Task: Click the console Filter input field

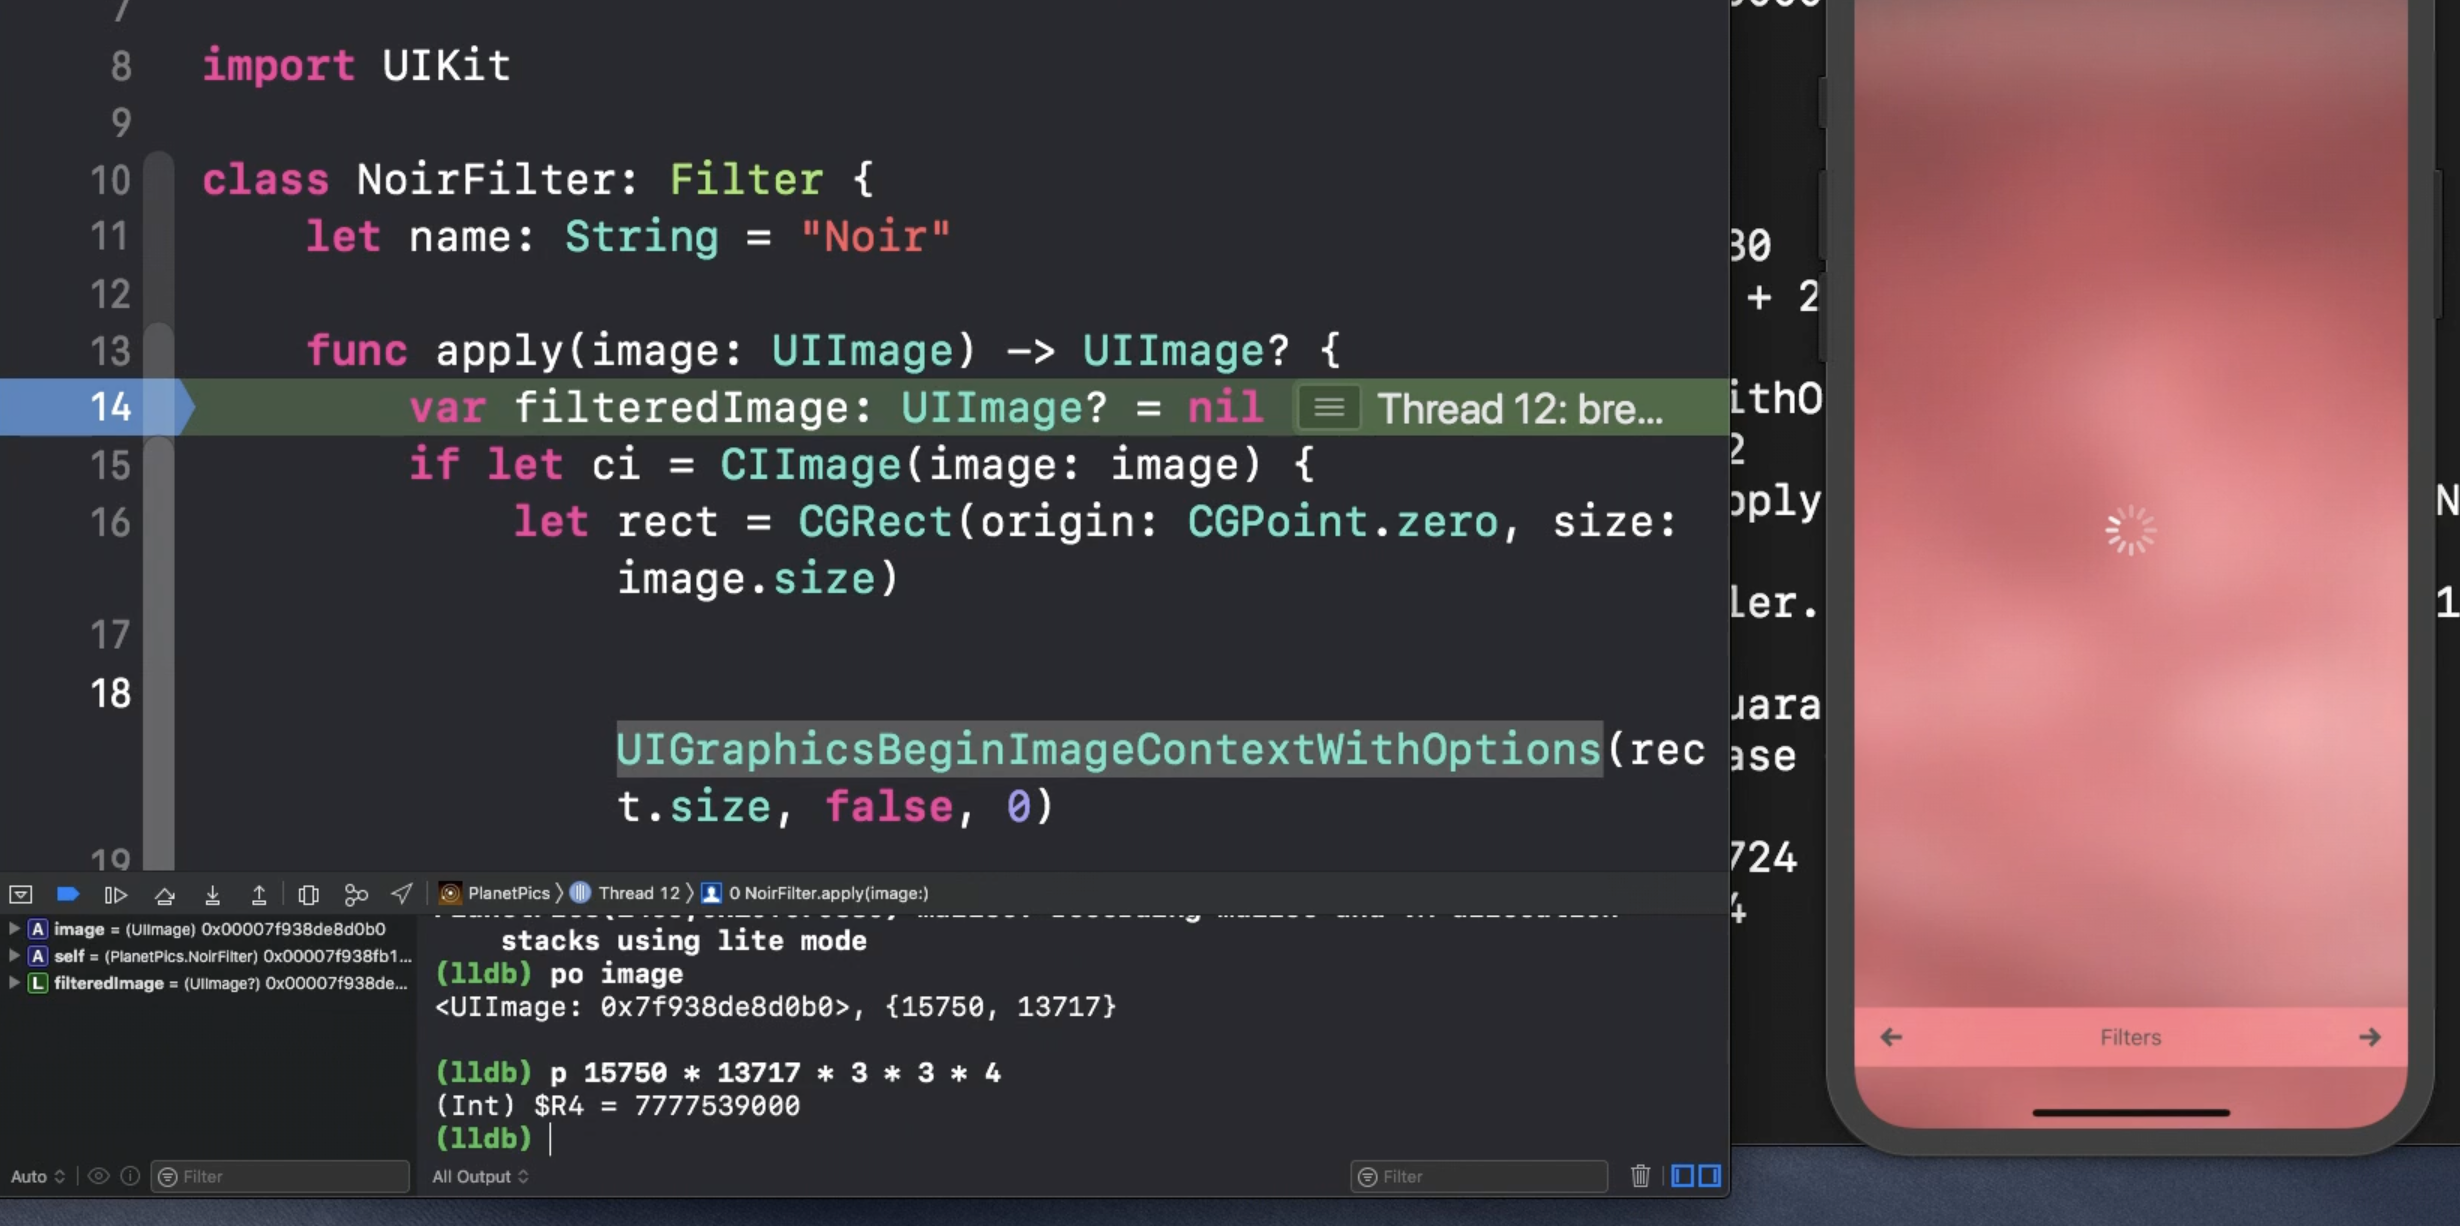Action: pyautogui.click(x=1490, y=1177)
